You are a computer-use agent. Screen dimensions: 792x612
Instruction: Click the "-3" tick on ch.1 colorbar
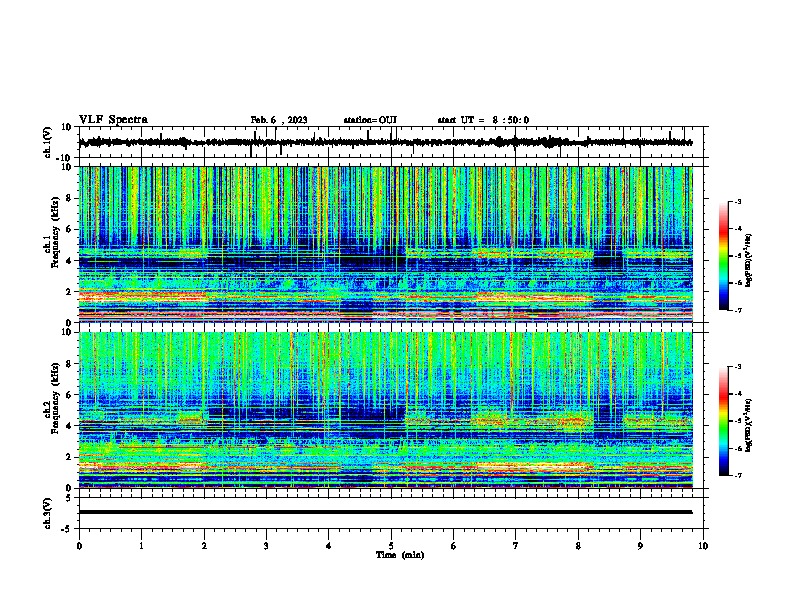pyautogui.click(x=738, y=202)
